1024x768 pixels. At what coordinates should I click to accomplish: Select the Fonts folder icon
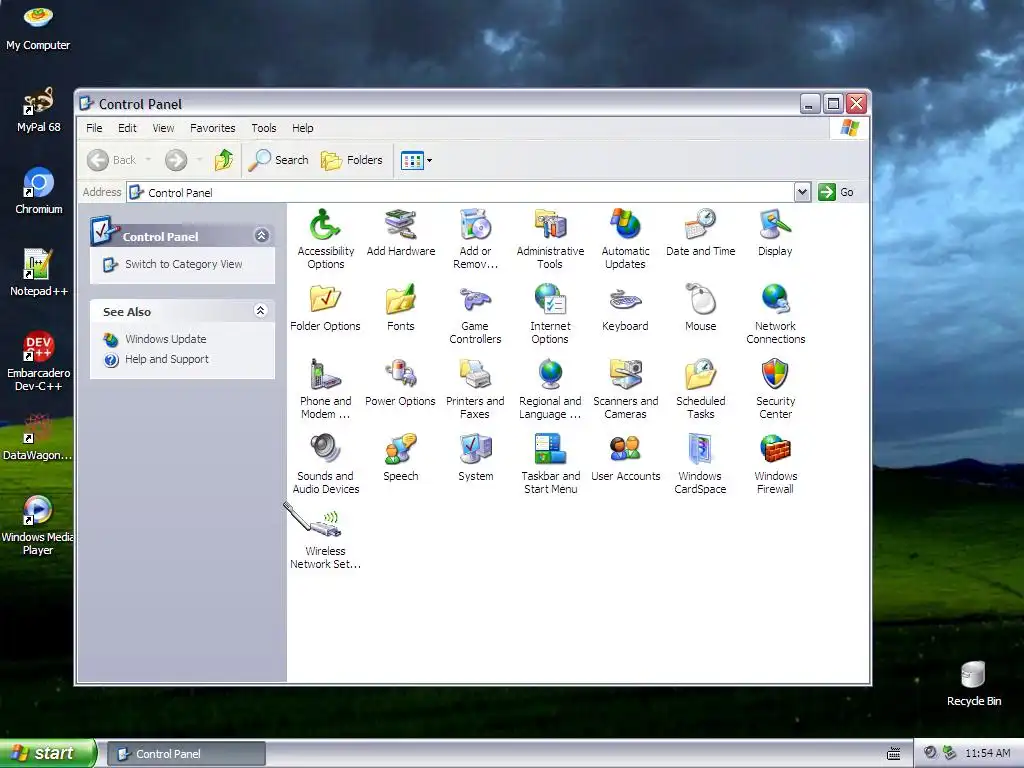(x=400, y=308)
